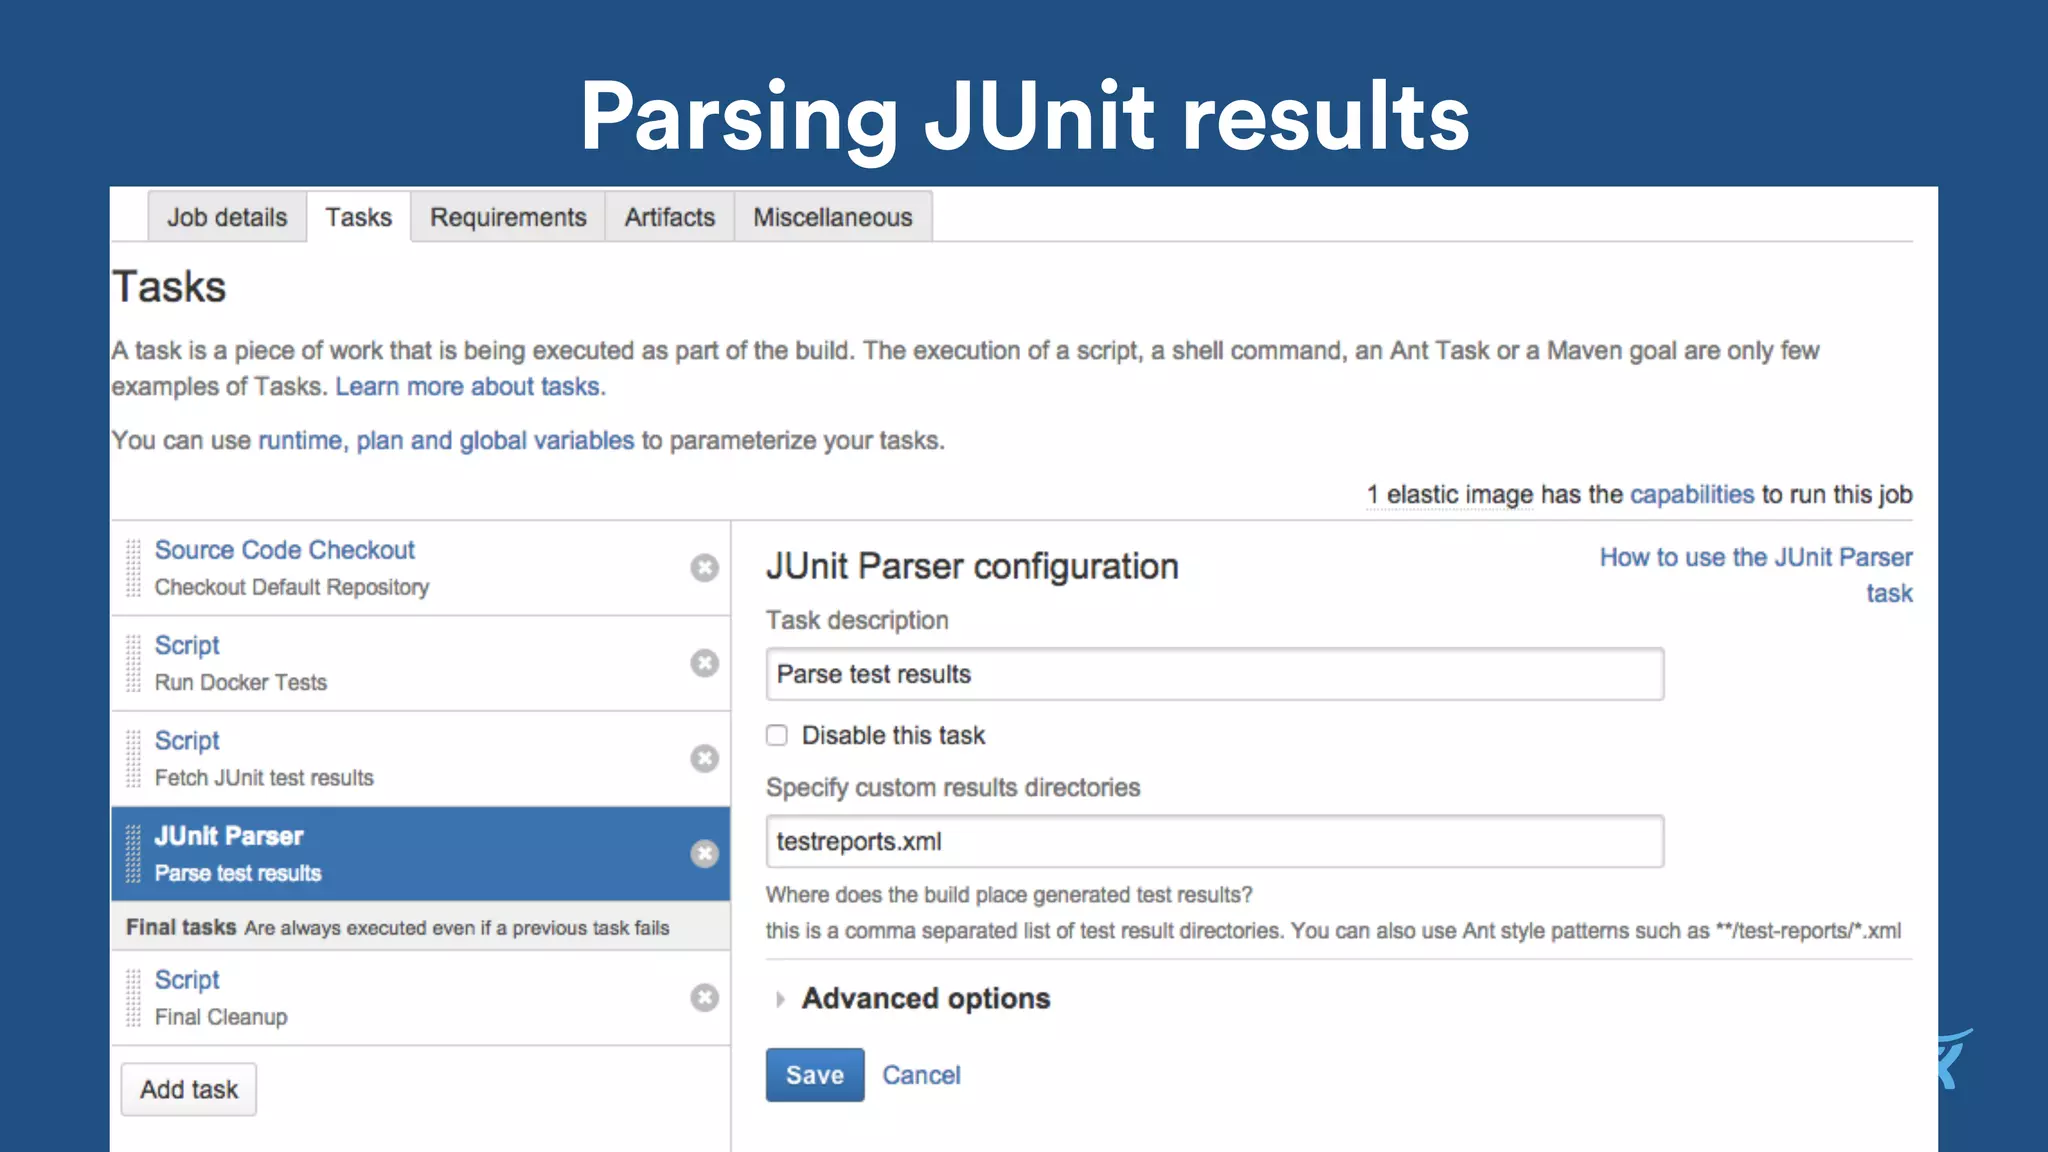
Task: Enable the Disable this task checkbox
Action: click(777, 735)
